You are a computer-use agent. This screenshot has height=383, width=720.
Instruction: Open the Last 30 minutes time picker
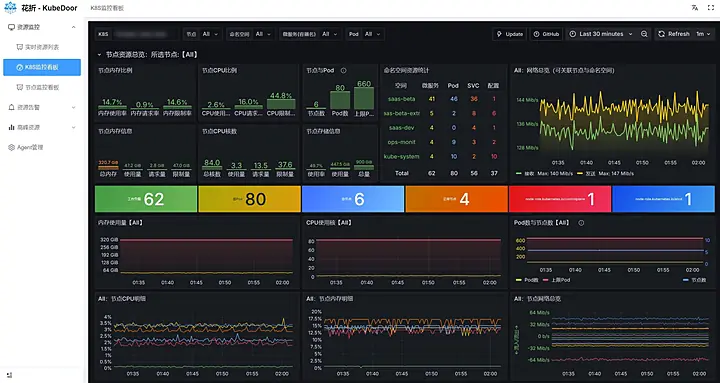pyautogui.click(x=601, y=34)
